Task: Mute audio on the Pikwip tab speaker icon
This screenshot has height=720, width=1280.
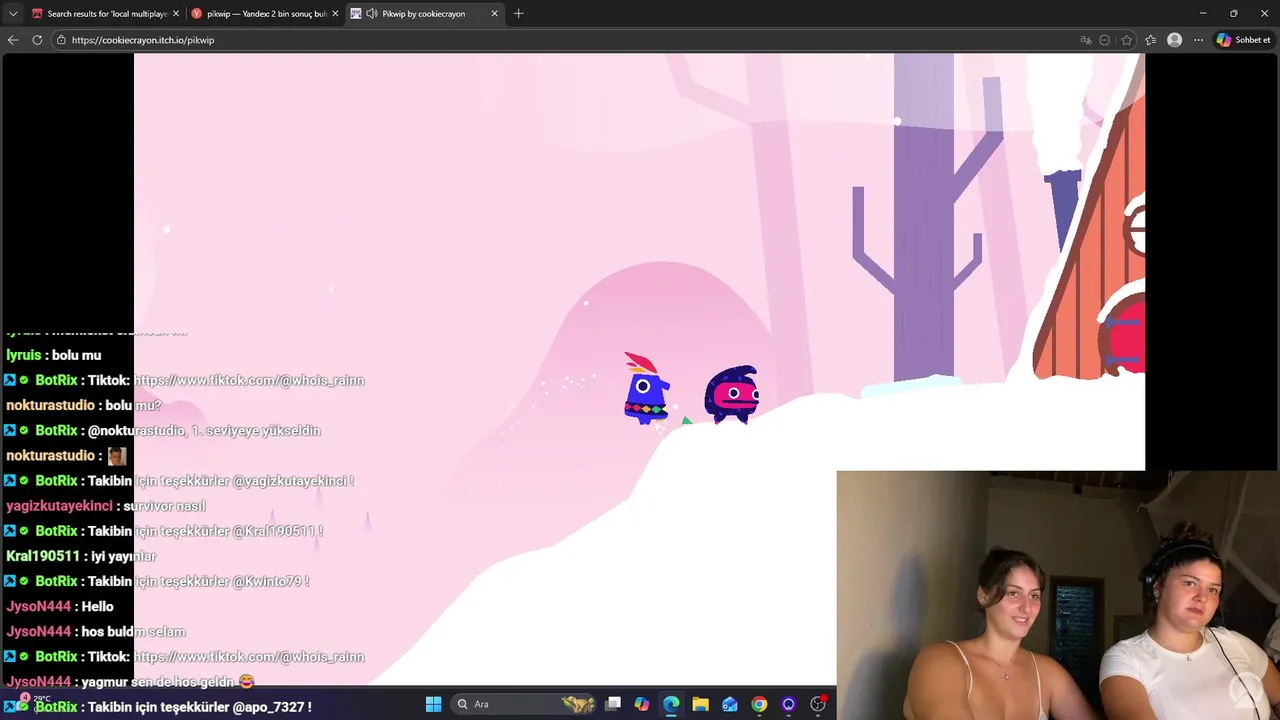Action: (372, 14)
